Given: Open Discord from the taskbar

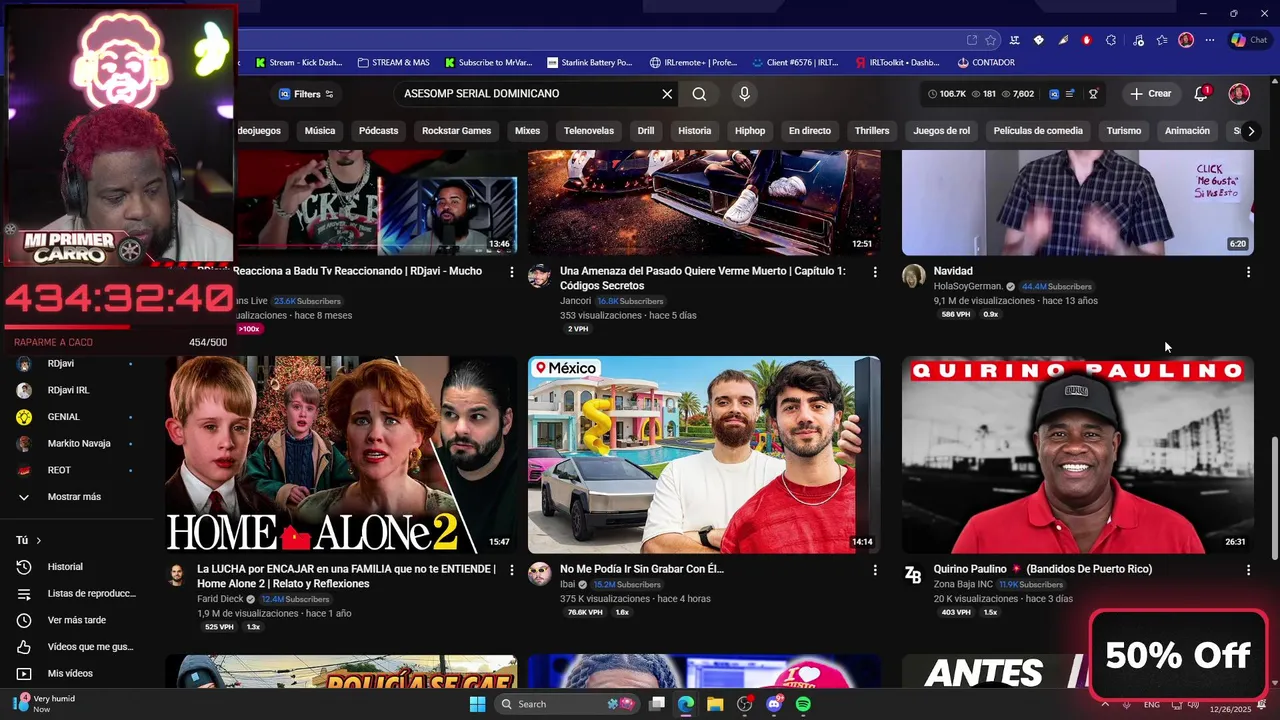Looking at the screenshot, I should pos(774,704).
